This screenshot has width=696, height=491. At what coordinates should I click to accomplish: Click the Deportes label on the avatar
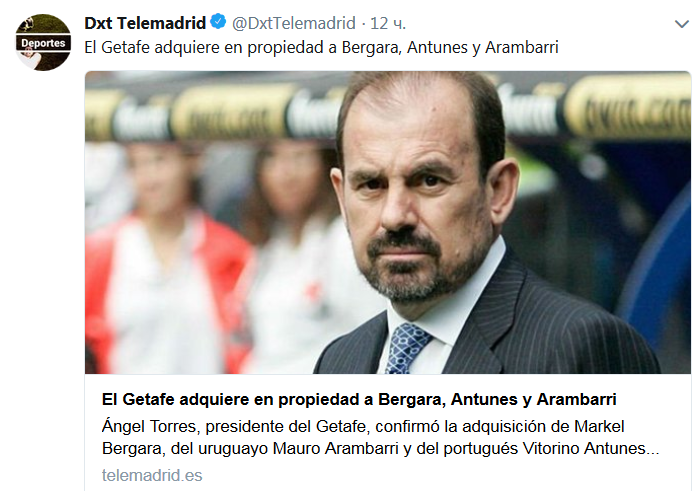(43, 43)
